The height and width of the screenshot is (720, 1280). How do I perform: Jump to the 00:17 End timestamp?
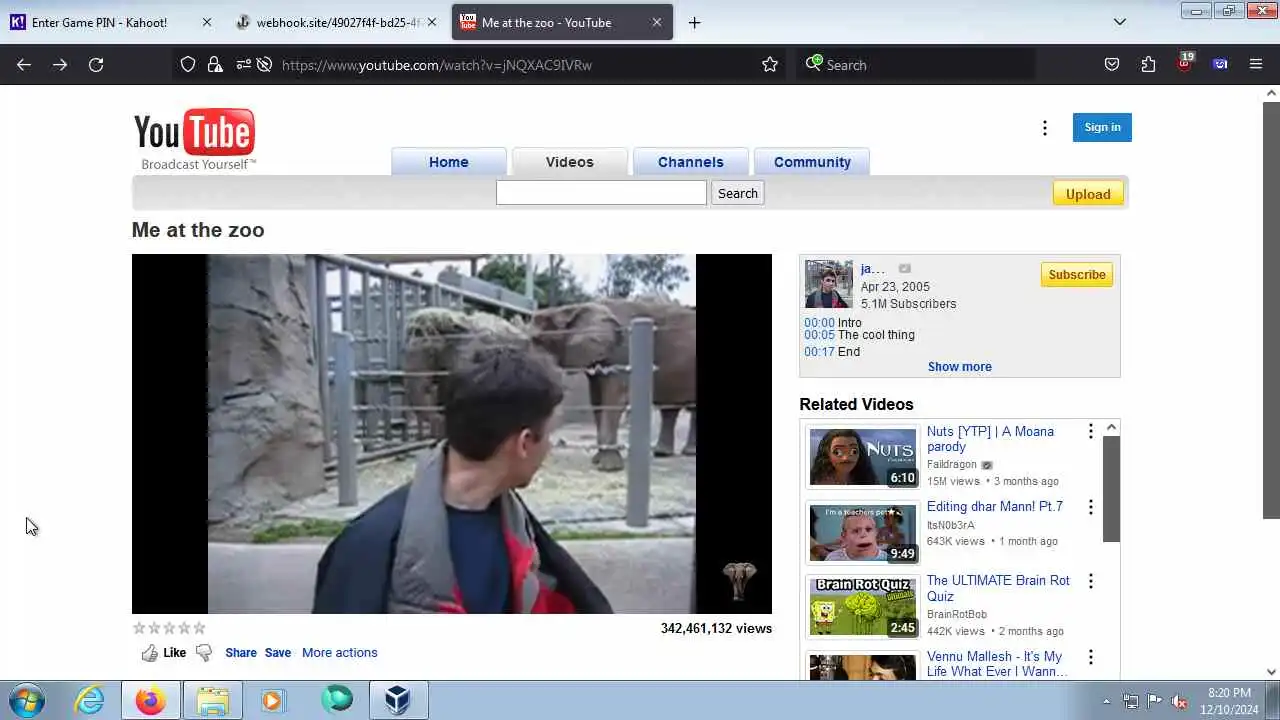pos(819,352)
